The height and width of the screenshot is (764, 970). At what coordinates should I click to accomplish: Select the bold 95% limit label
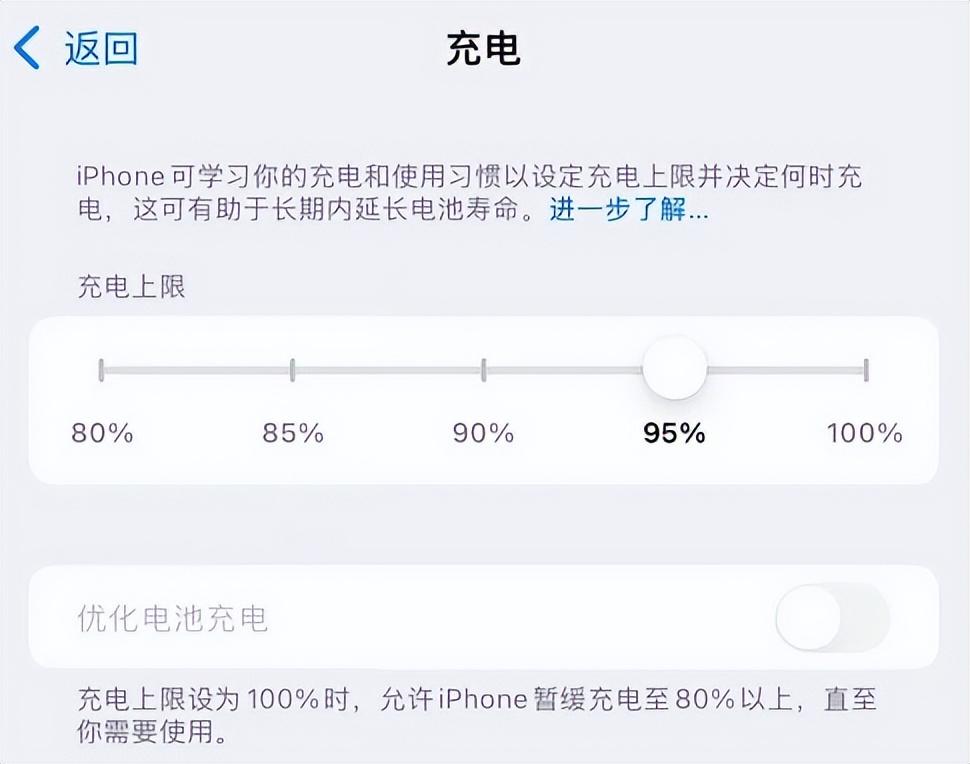coord(675,433)
